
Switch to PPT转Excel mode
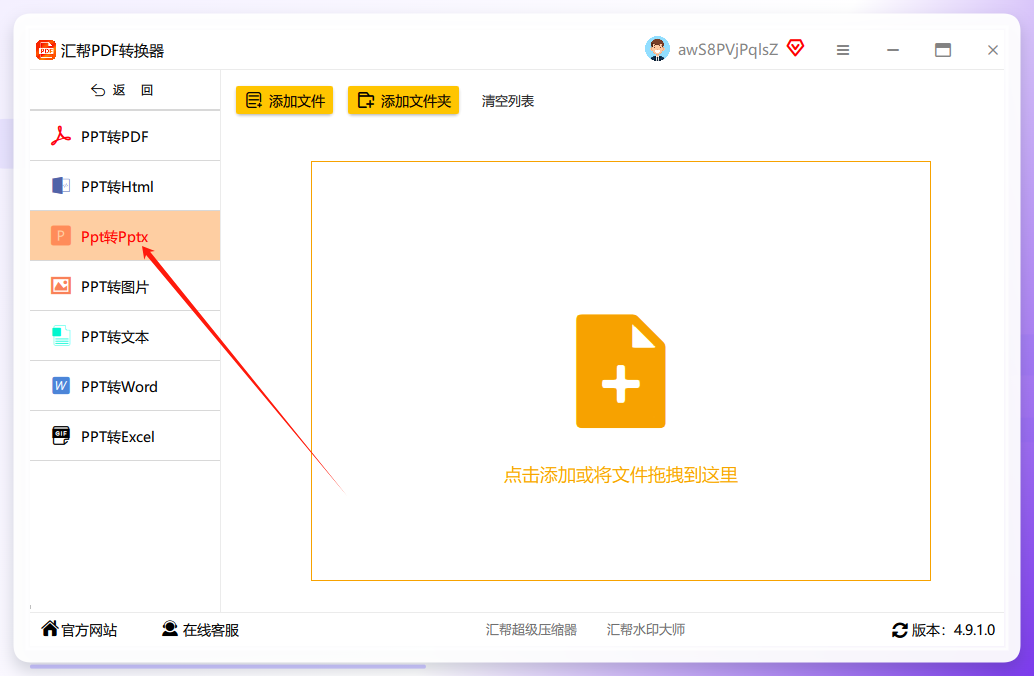125,436
